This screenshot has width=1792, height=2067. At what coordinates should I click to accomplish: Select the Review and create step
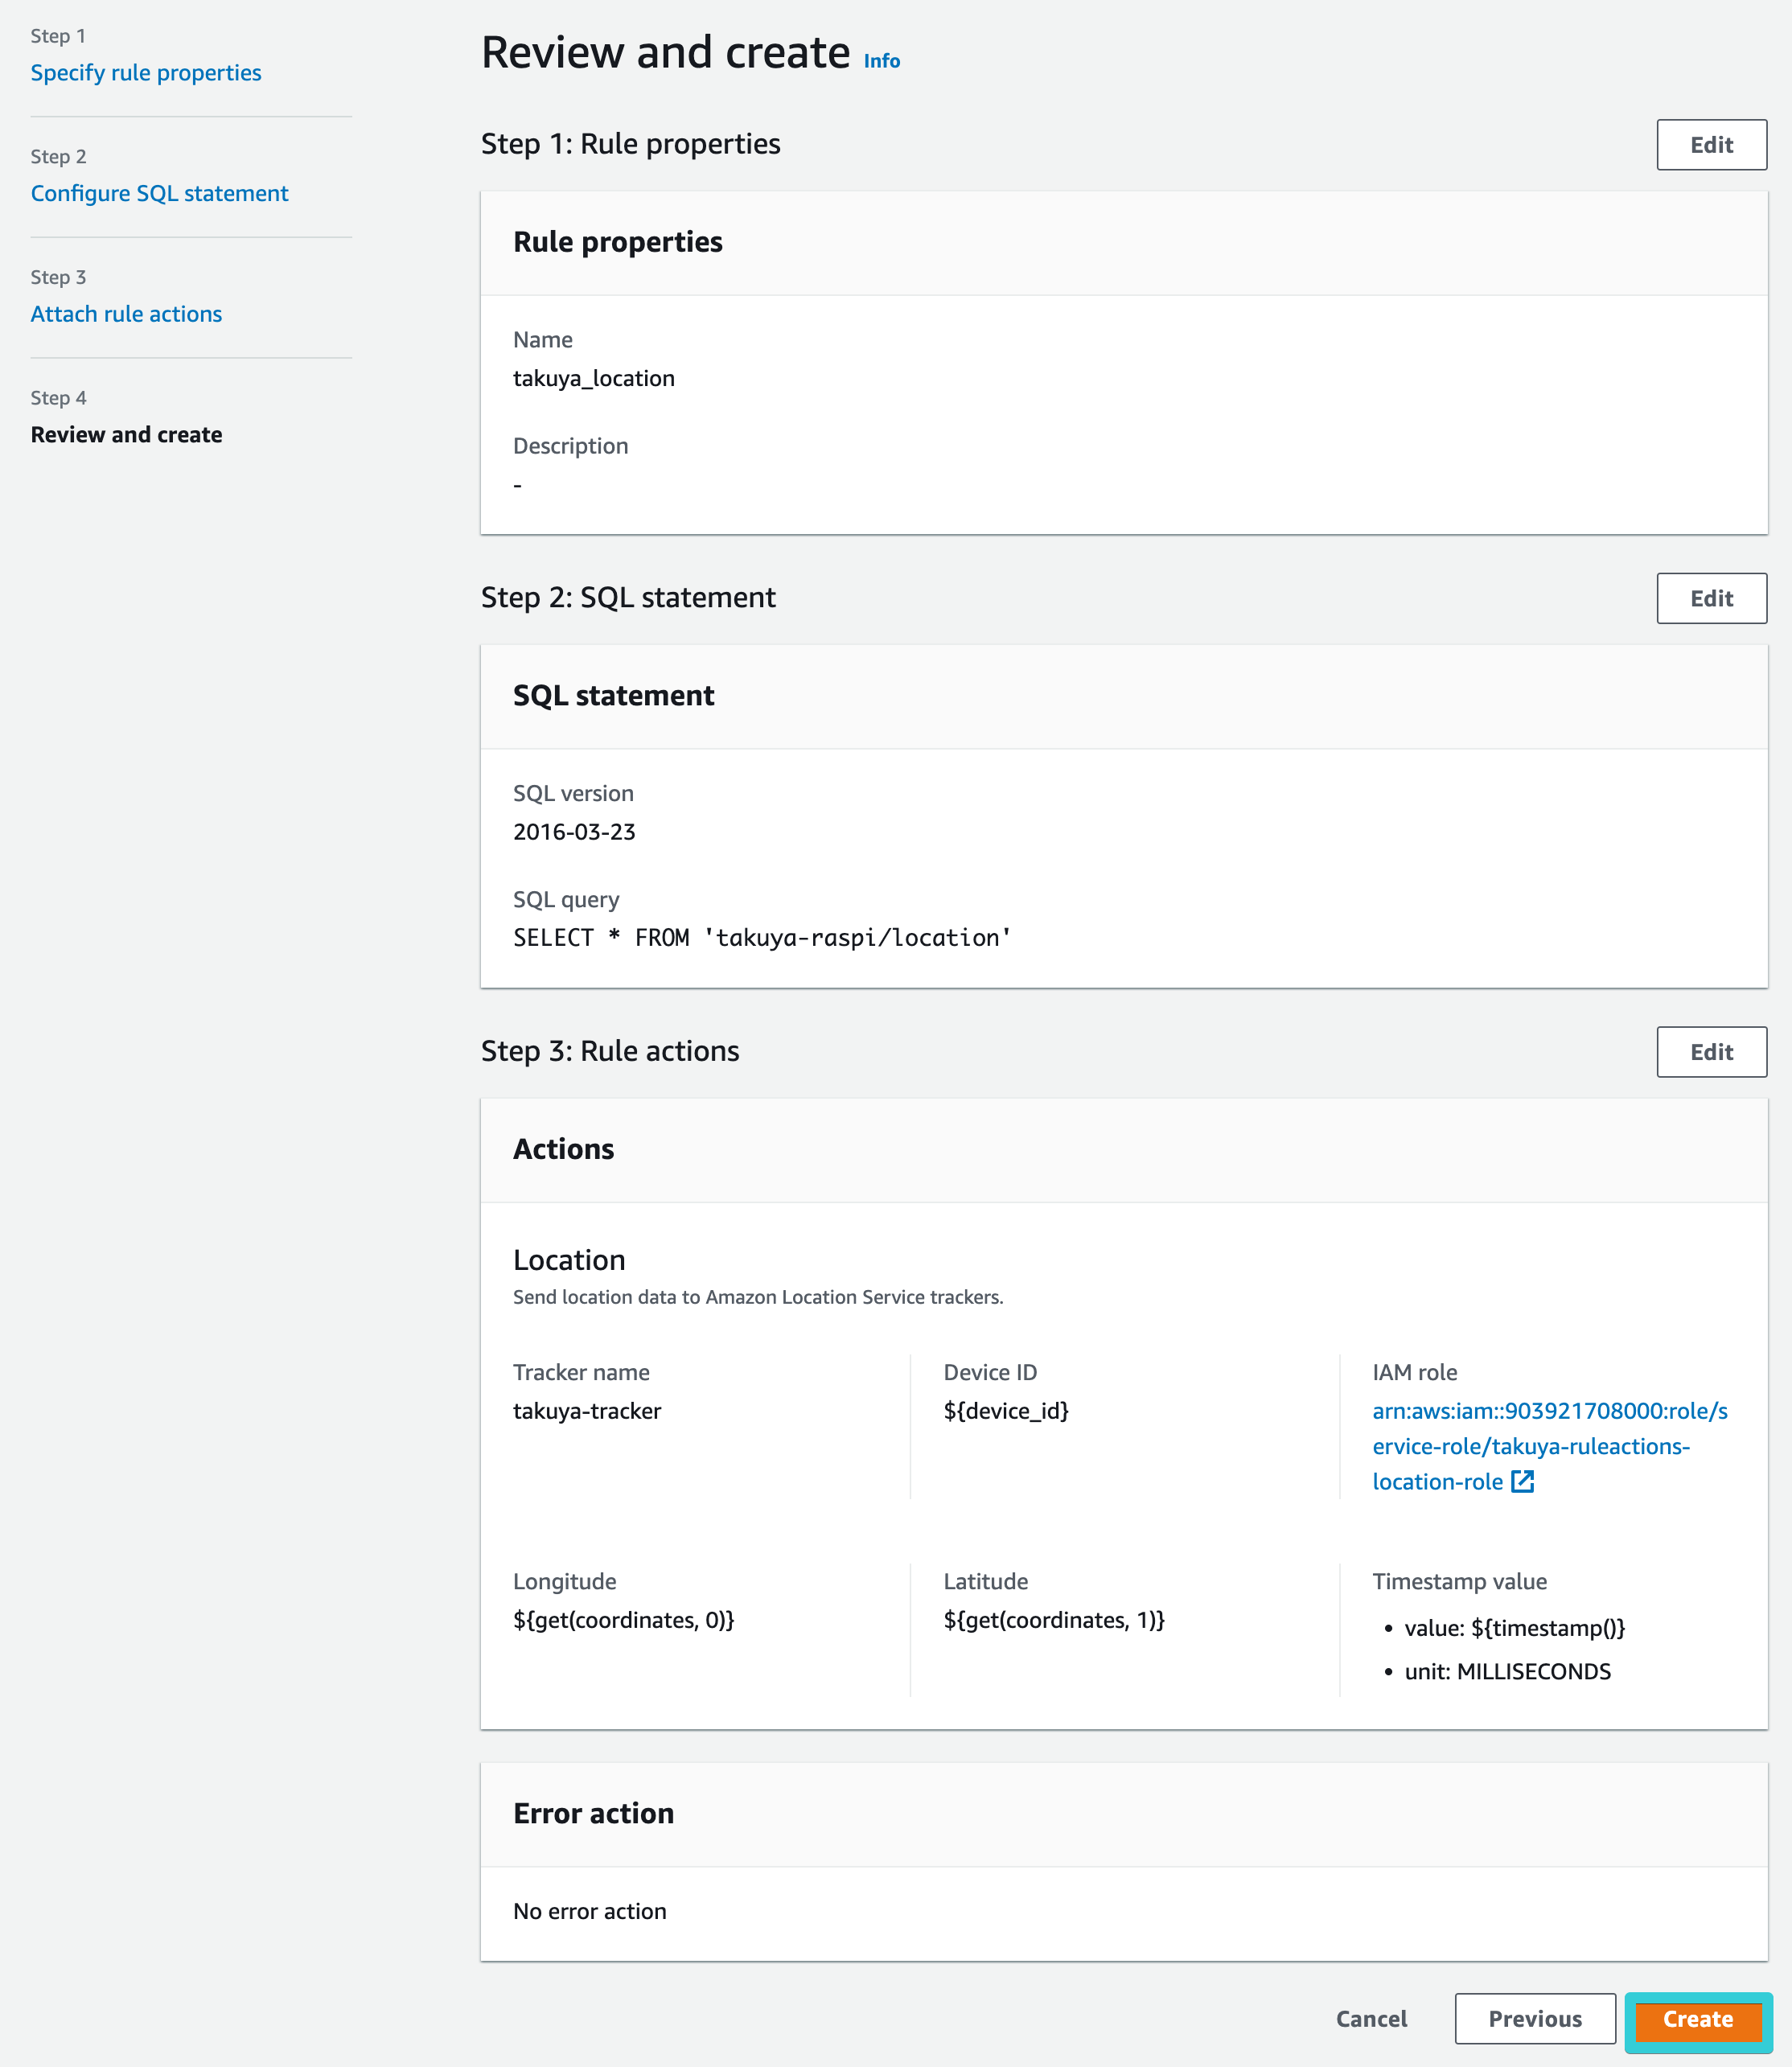pyautogui.click(x=126, y=434)
